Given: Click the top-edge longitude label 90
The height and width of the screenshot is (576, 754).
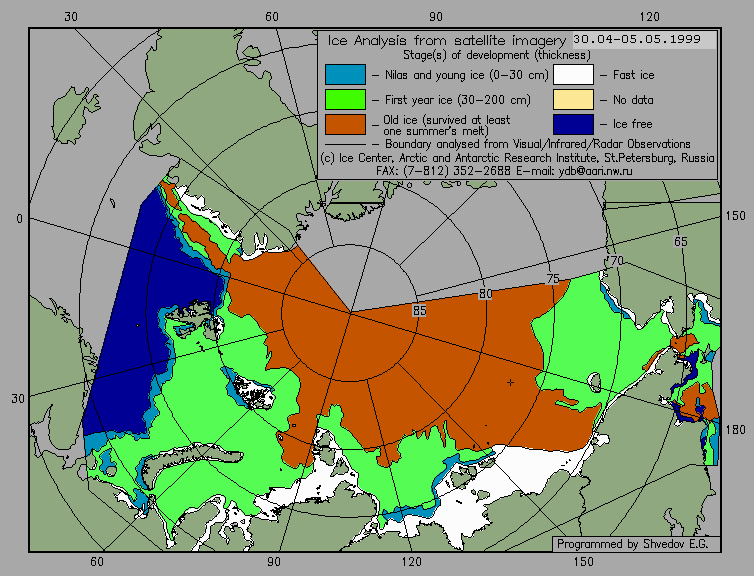Looking at the screenshot, I should coord(436,17).
